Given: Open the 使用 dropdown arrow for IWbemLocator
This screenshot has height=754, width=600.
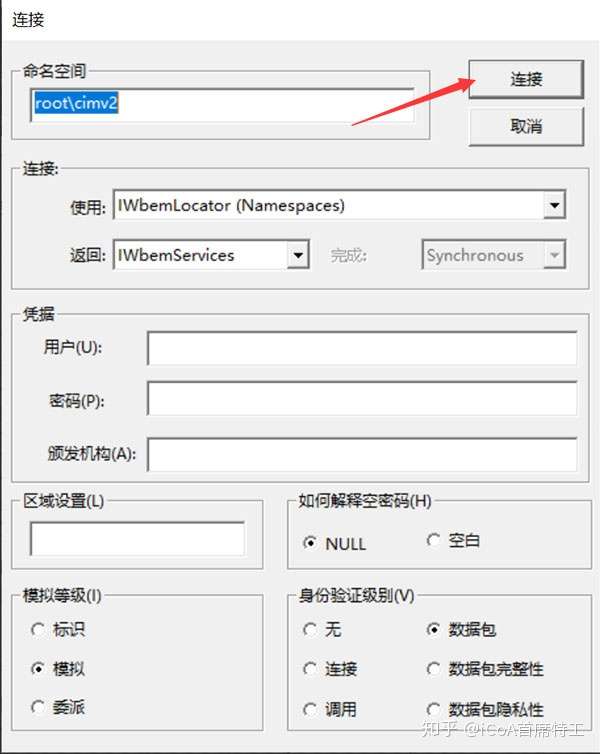Looking at the screenshot, I should 554,205.
